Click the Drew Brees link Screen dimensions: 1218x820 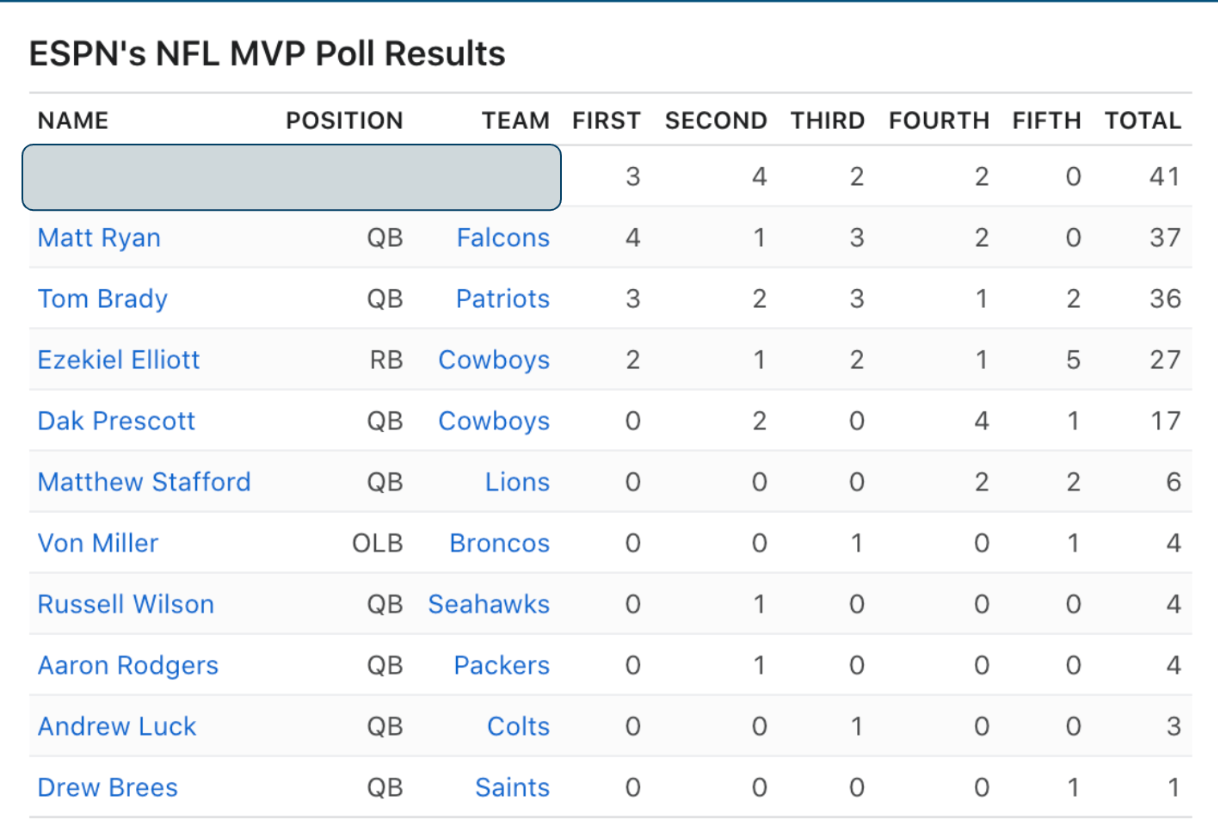pyautogui.click(x=107, y=787)
